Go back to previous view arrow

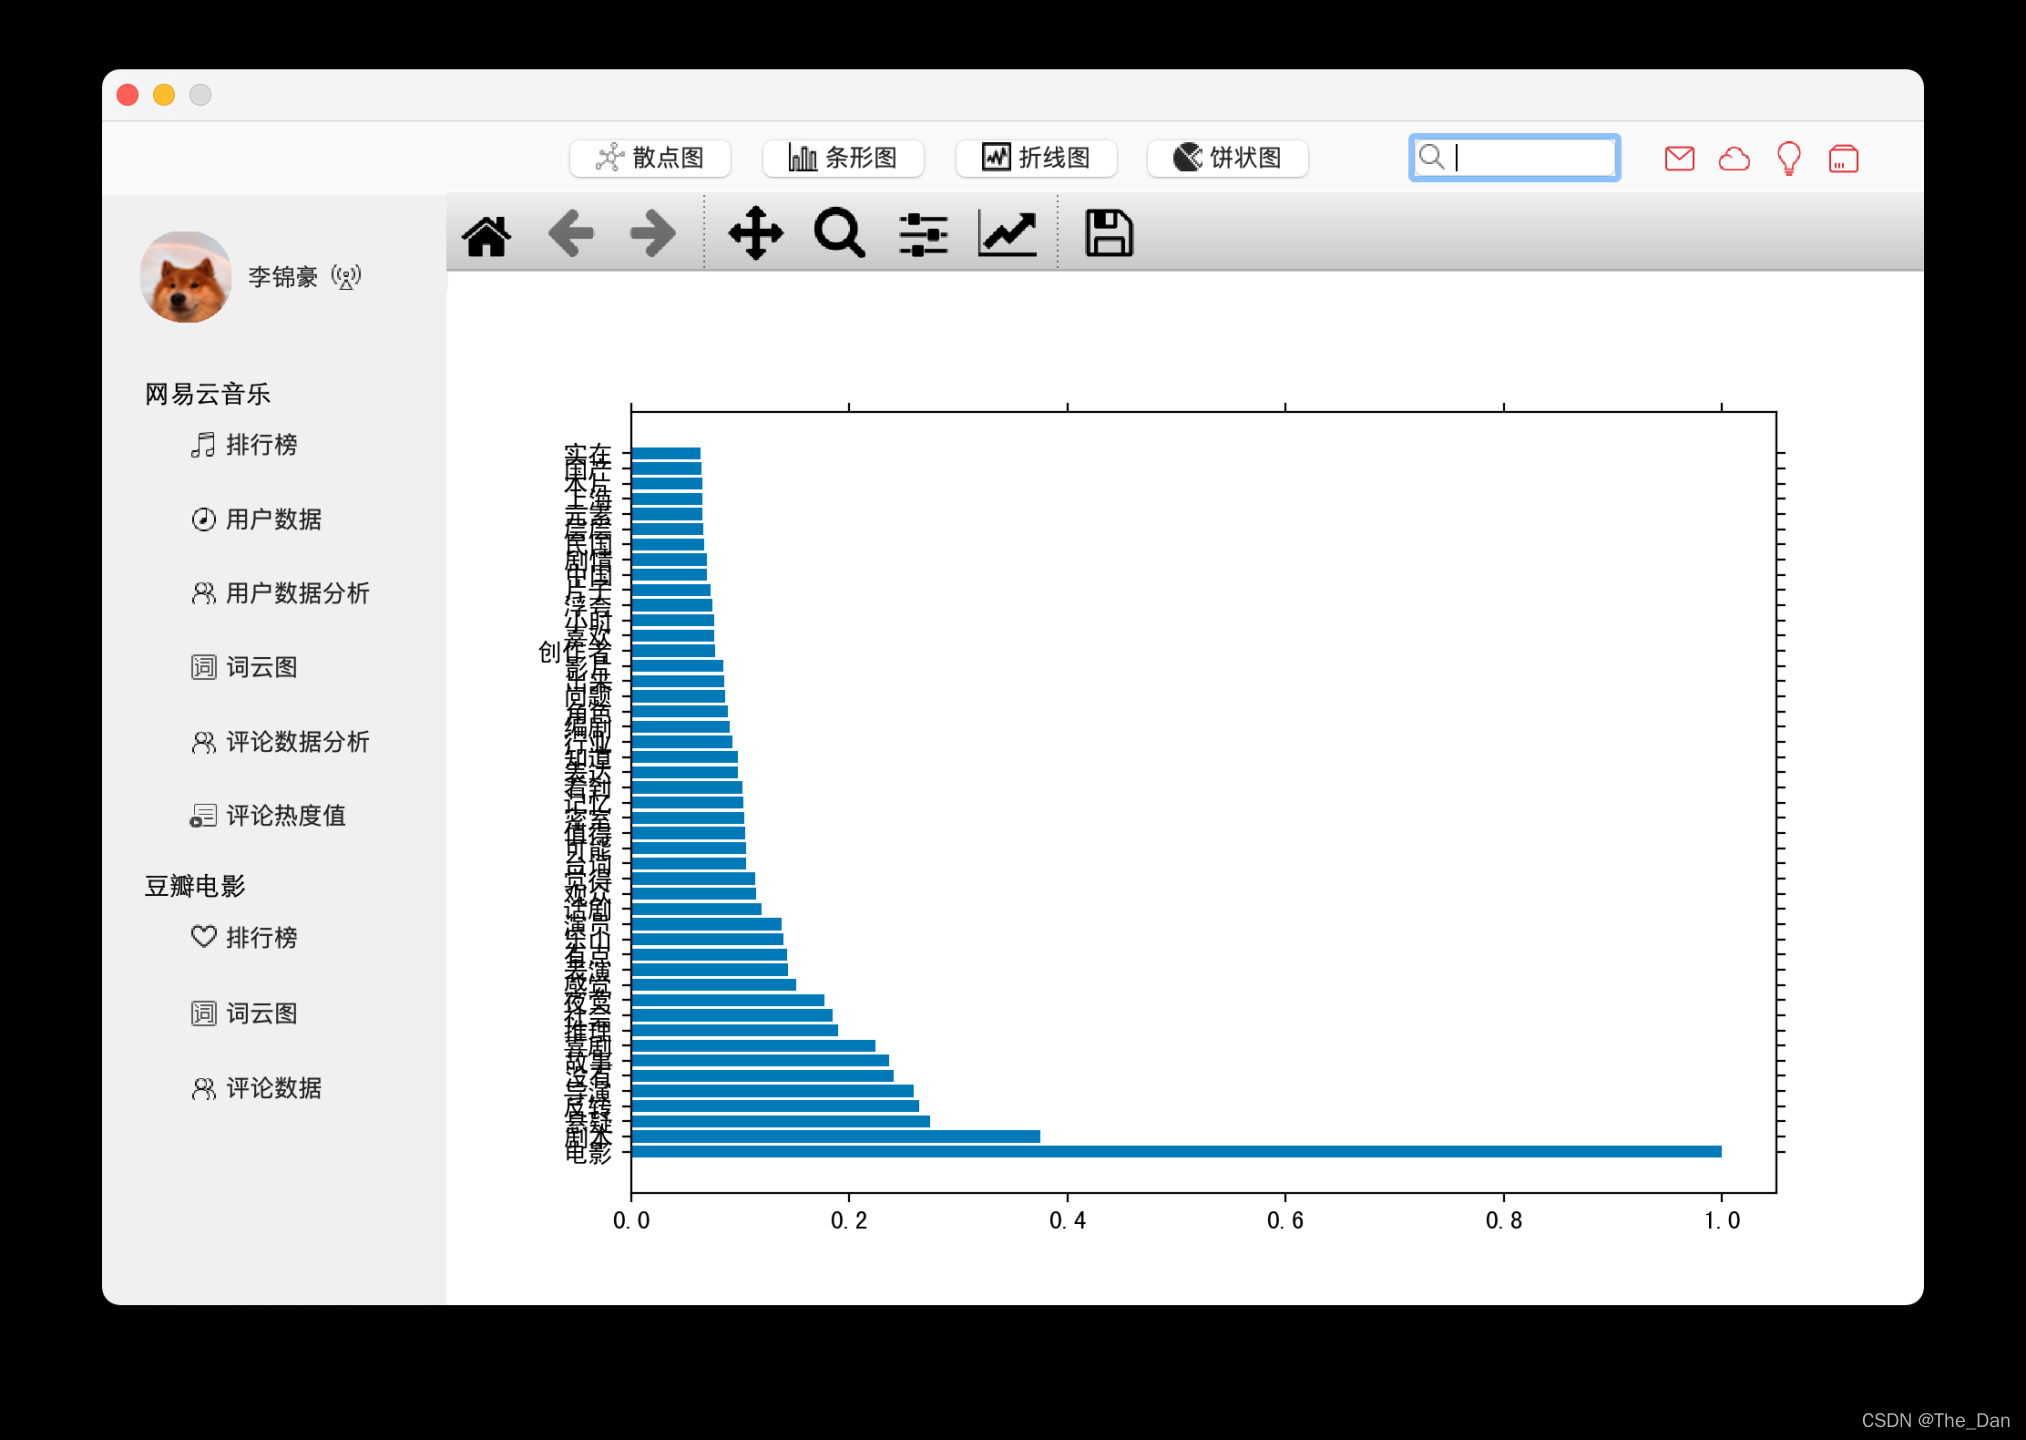(x=571, y=235)
